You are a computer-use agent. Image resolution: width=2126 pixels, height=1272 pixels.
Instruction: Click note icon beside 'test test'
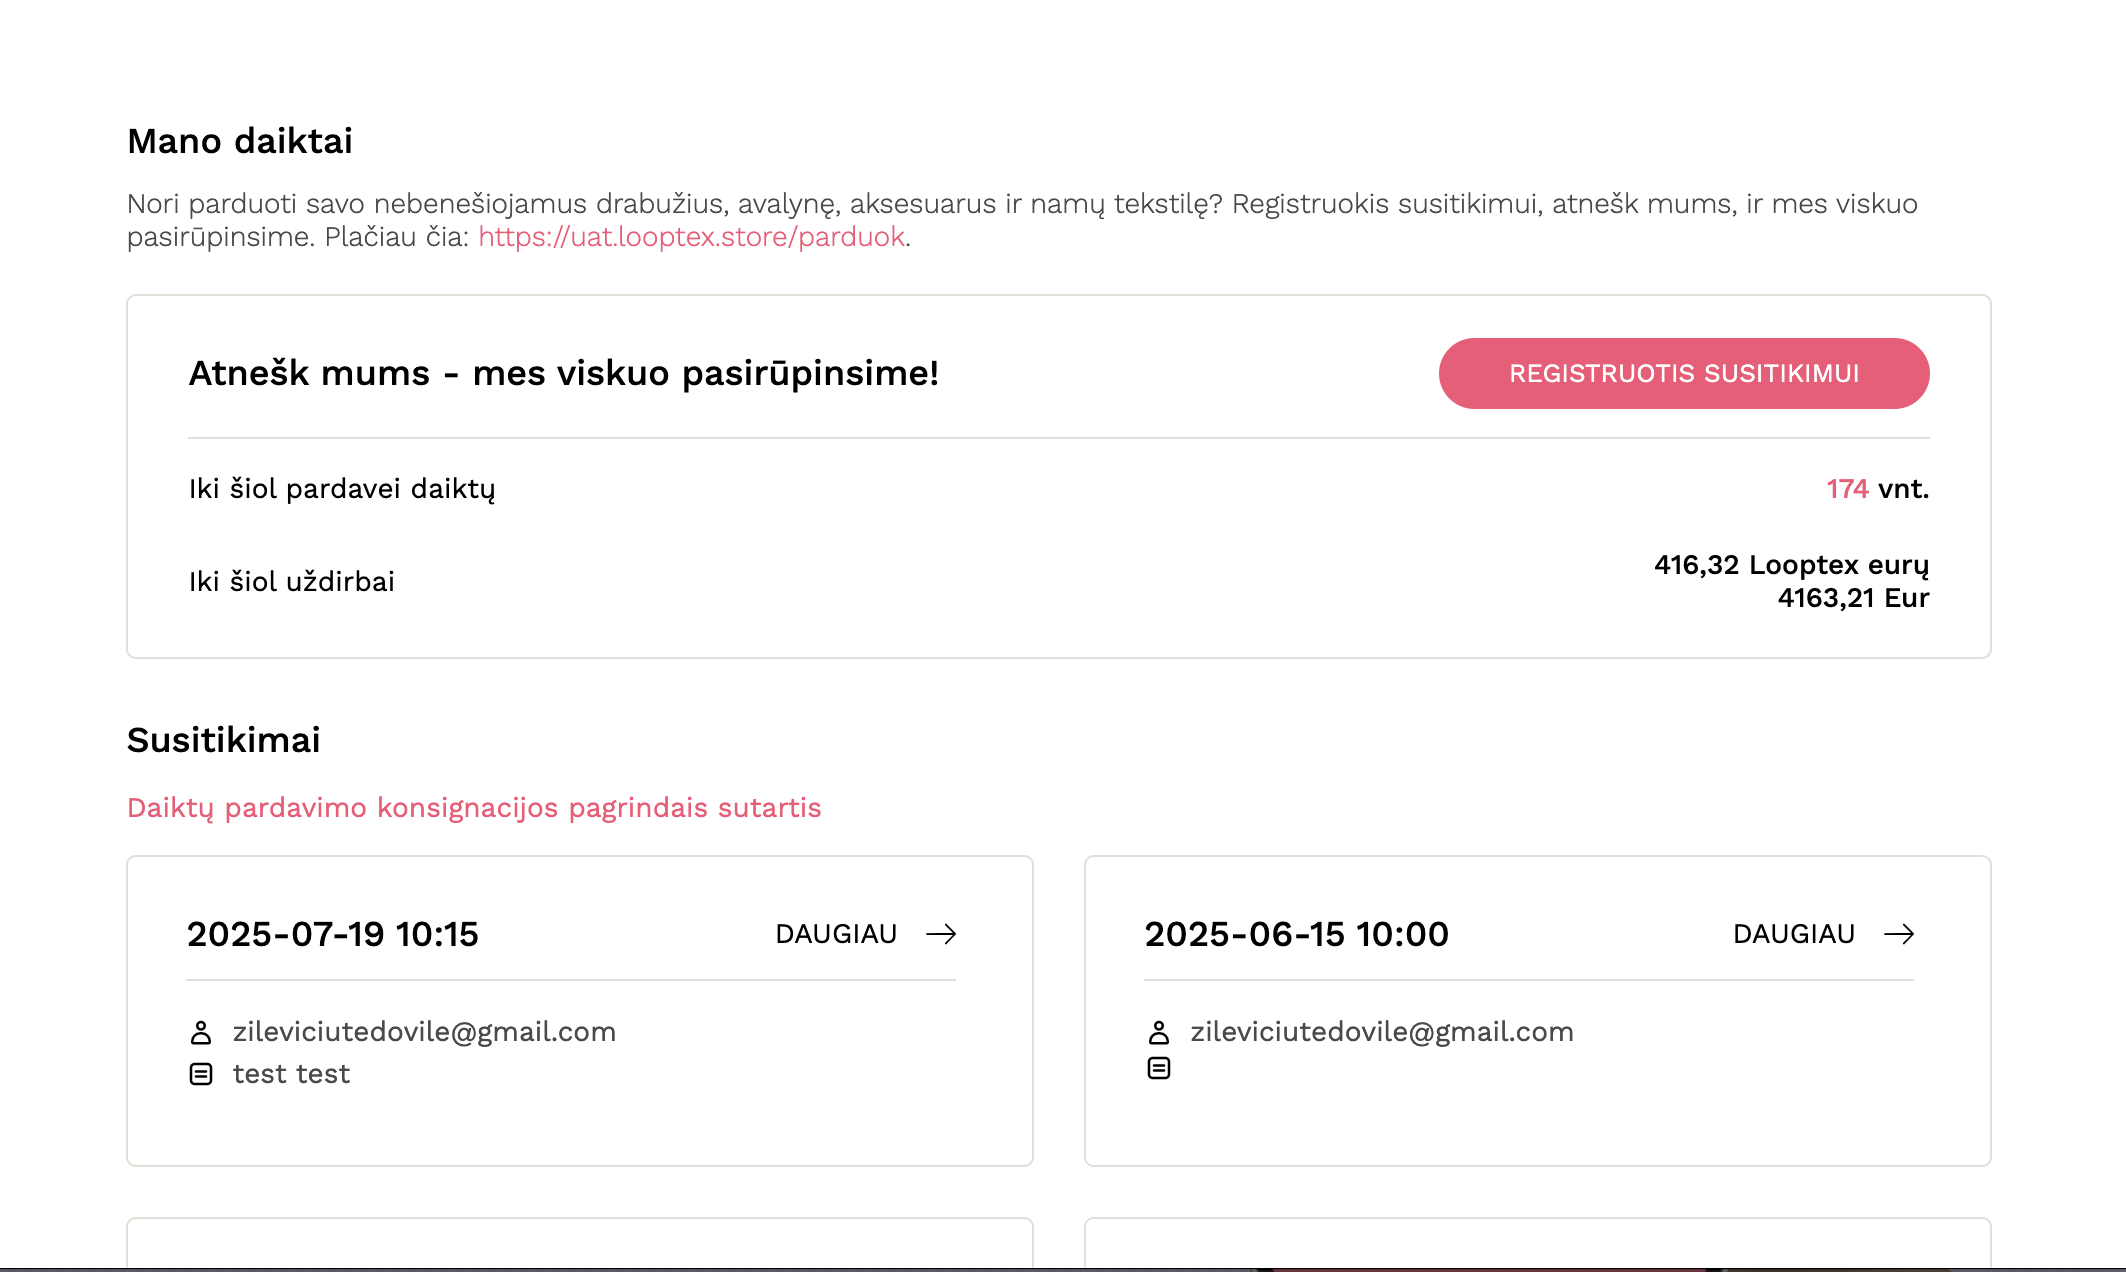201,1074
